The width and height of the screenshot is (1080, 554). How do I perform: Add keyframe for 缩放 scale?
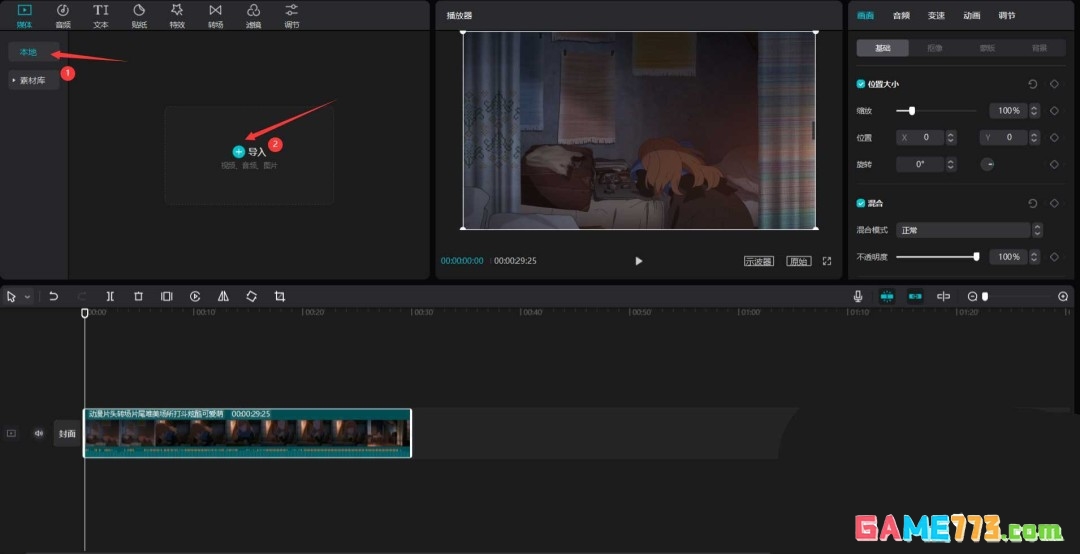tap(1054, 110)
